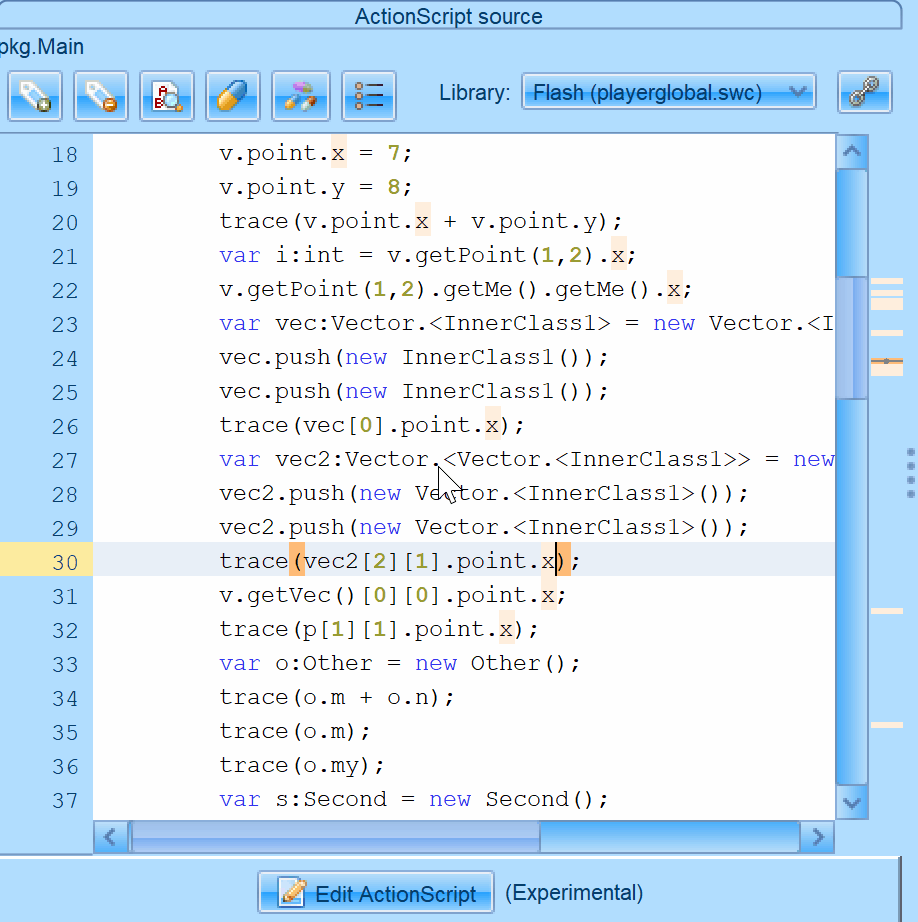Image resolution: width=918 pixels, height=922 pixels.
Task: Click code line 'v.point.y = 8;'
Action: pos(316,188)
